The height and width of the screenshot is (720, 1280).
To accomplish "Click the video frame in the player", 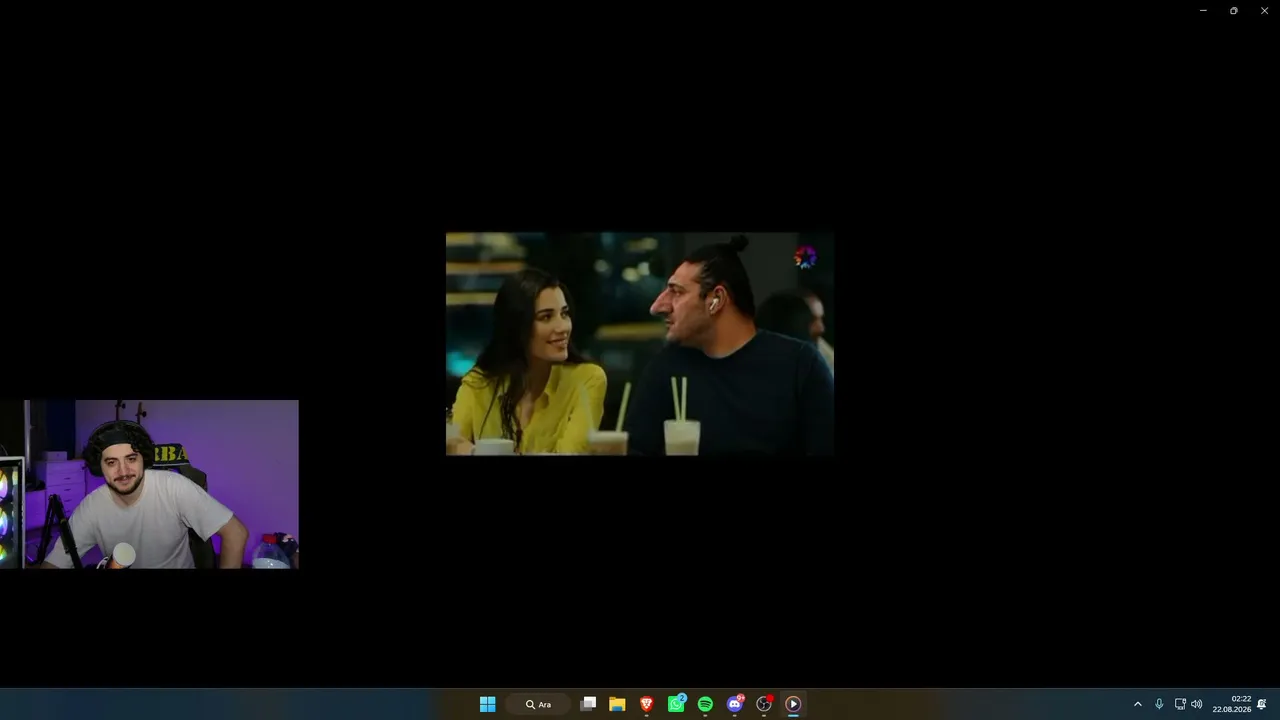I will 640,344.
